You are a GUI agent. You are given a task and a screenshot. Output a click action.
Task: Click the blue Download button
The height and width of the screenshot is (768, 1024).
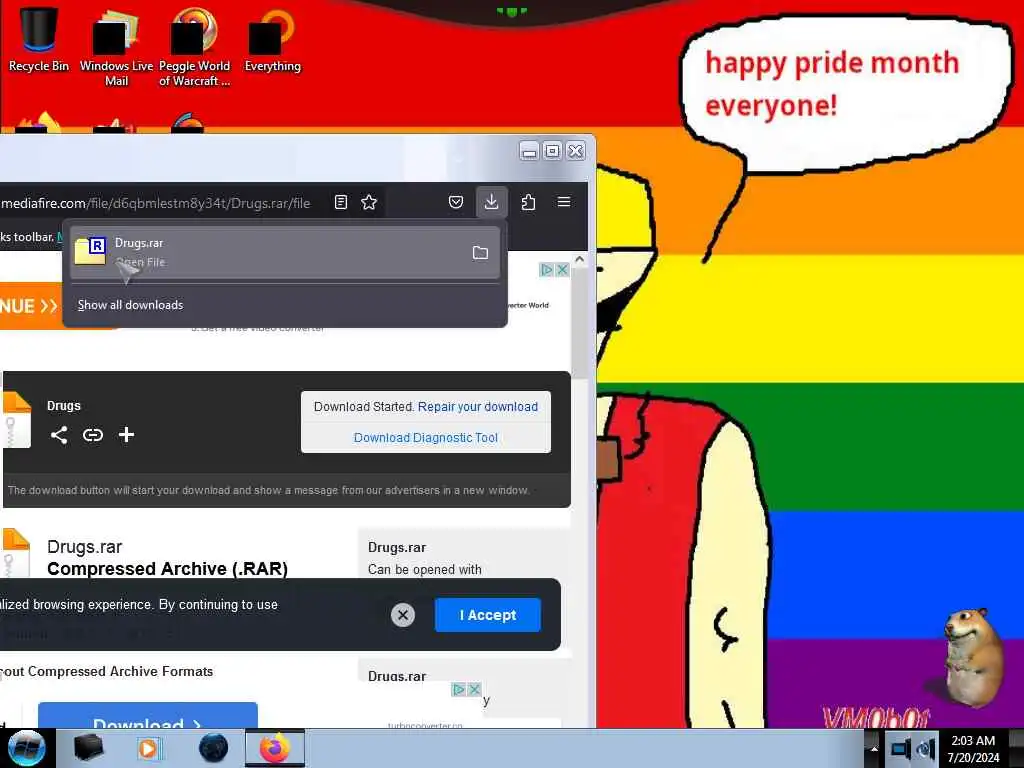point(148,716)
